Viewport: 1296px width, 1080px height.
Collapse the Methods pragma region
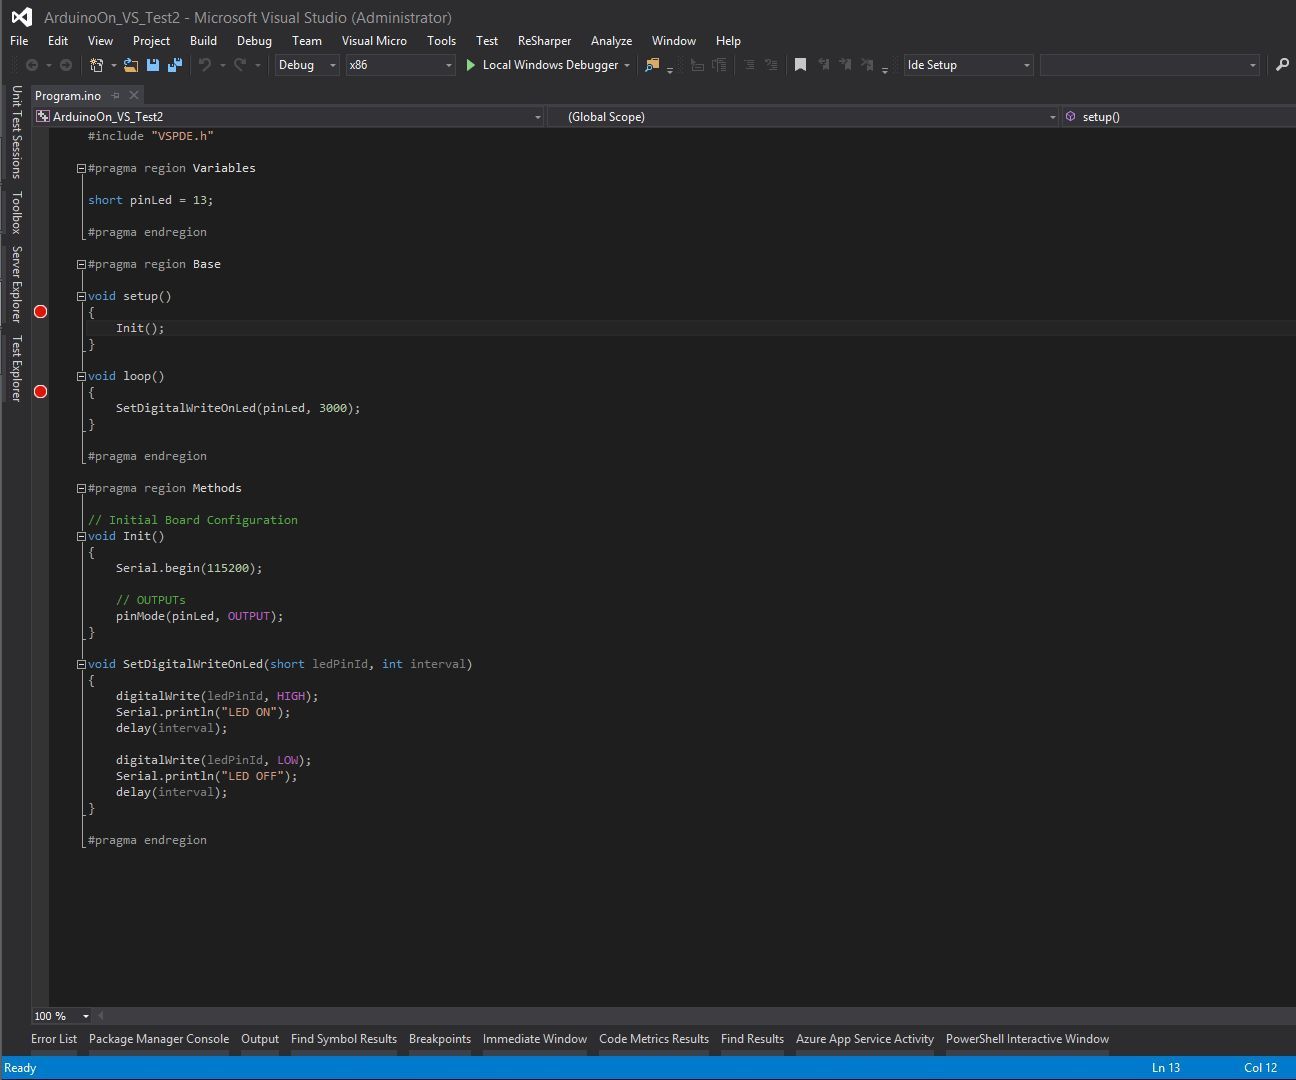tap(82, 488)
